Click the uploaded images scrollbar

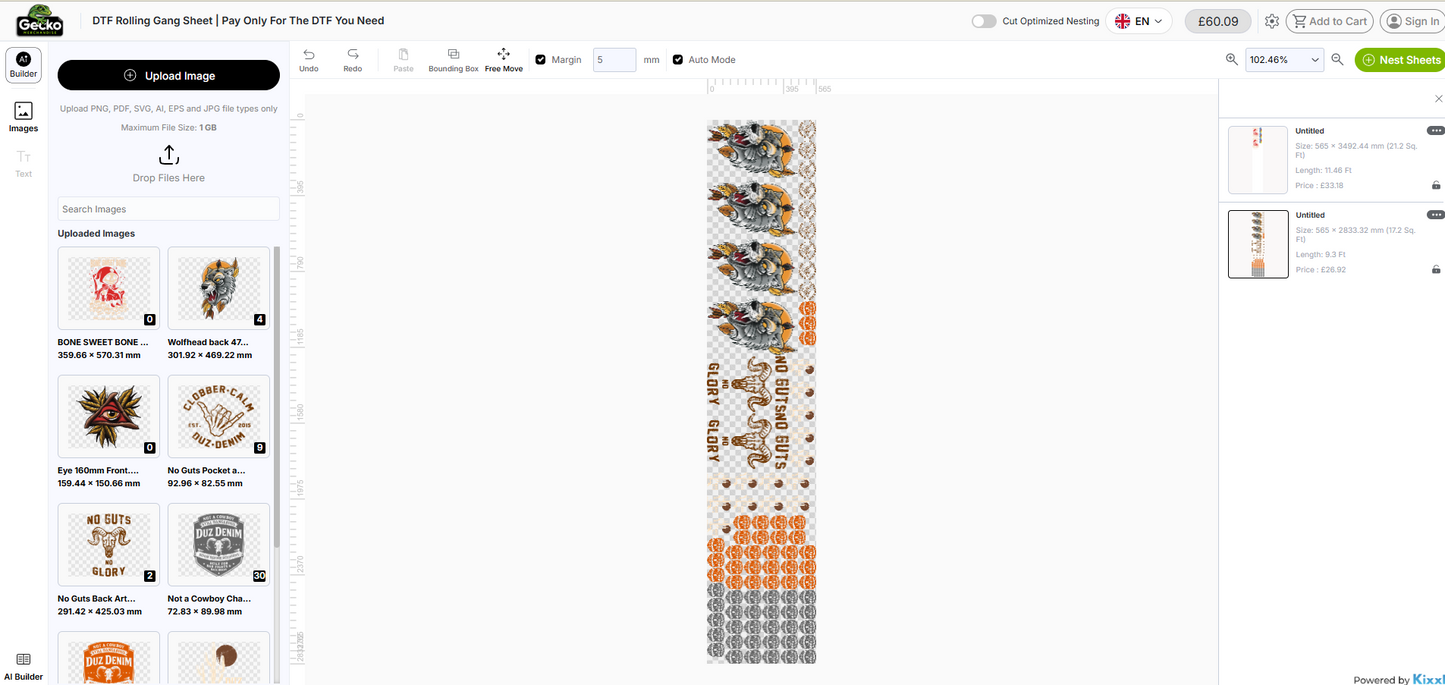click(277, 396)
